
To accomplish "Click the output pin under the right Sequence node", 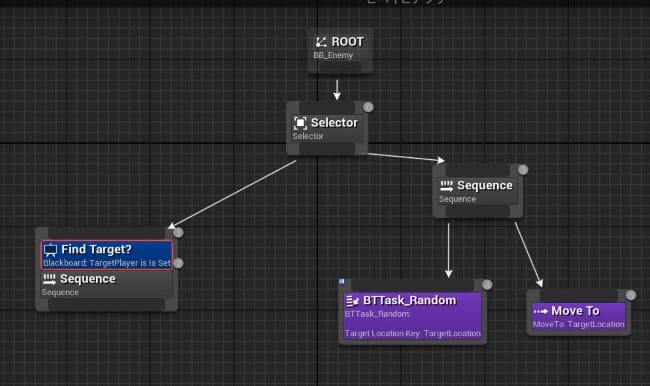I will tap(478, 211).
